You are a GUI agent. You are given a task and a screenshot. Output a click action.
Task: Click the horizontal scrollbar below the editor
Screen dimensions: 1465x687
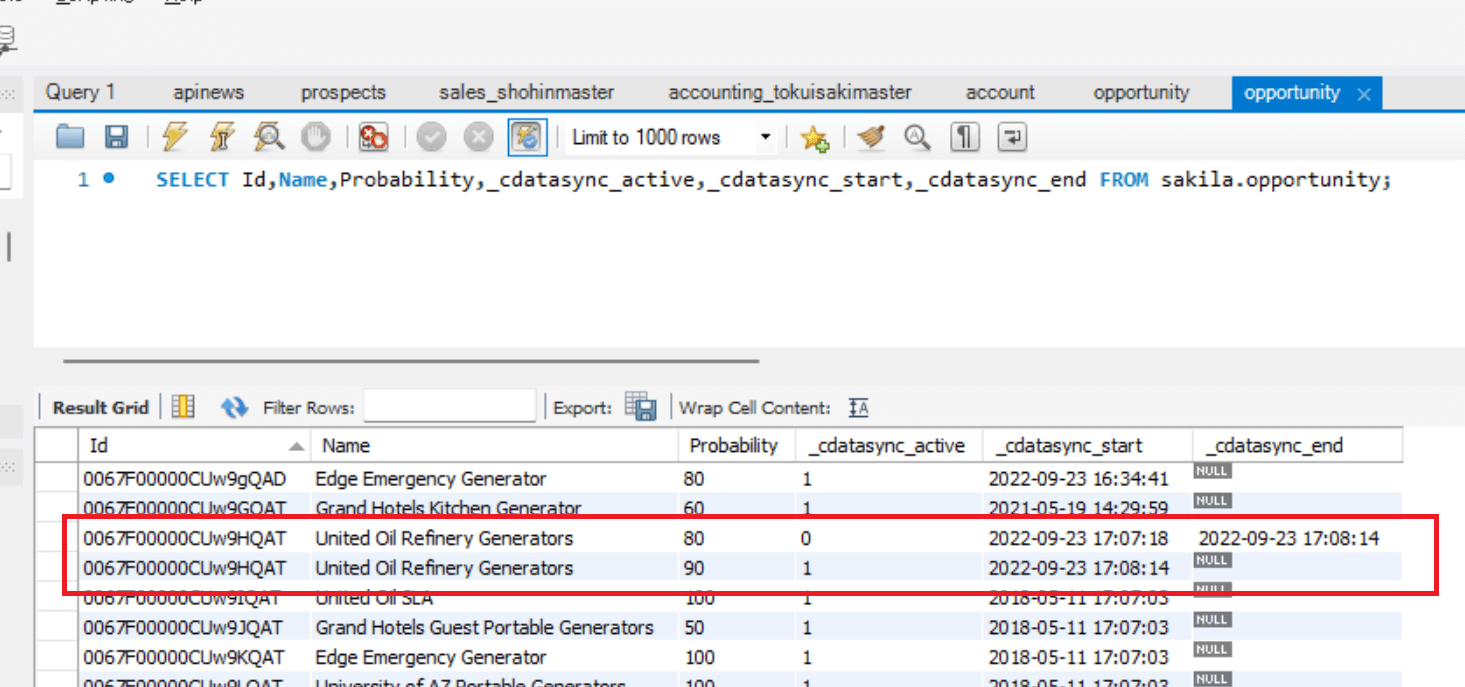411,361
